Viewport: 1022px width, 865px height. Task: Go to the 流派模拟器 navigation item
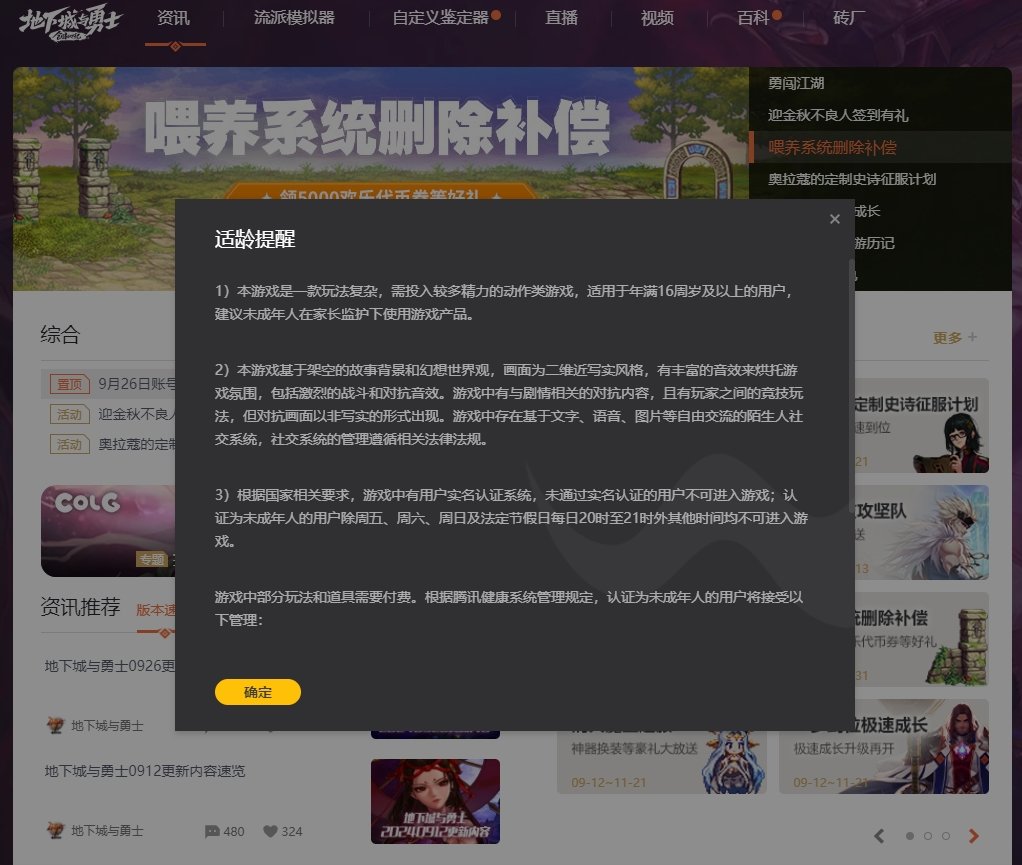pyautogui.click(x=294, y=18)
